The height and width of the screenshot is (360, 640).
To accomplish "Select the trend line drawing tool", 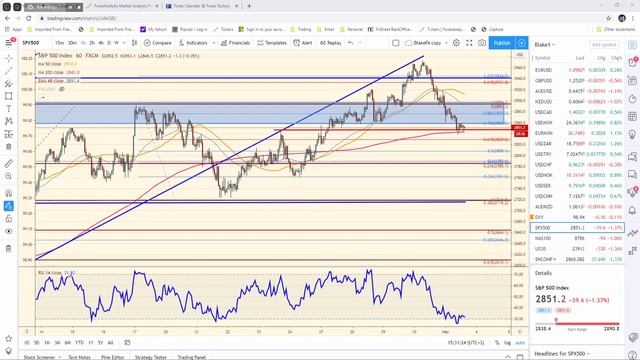I will [x=9, y=71].
